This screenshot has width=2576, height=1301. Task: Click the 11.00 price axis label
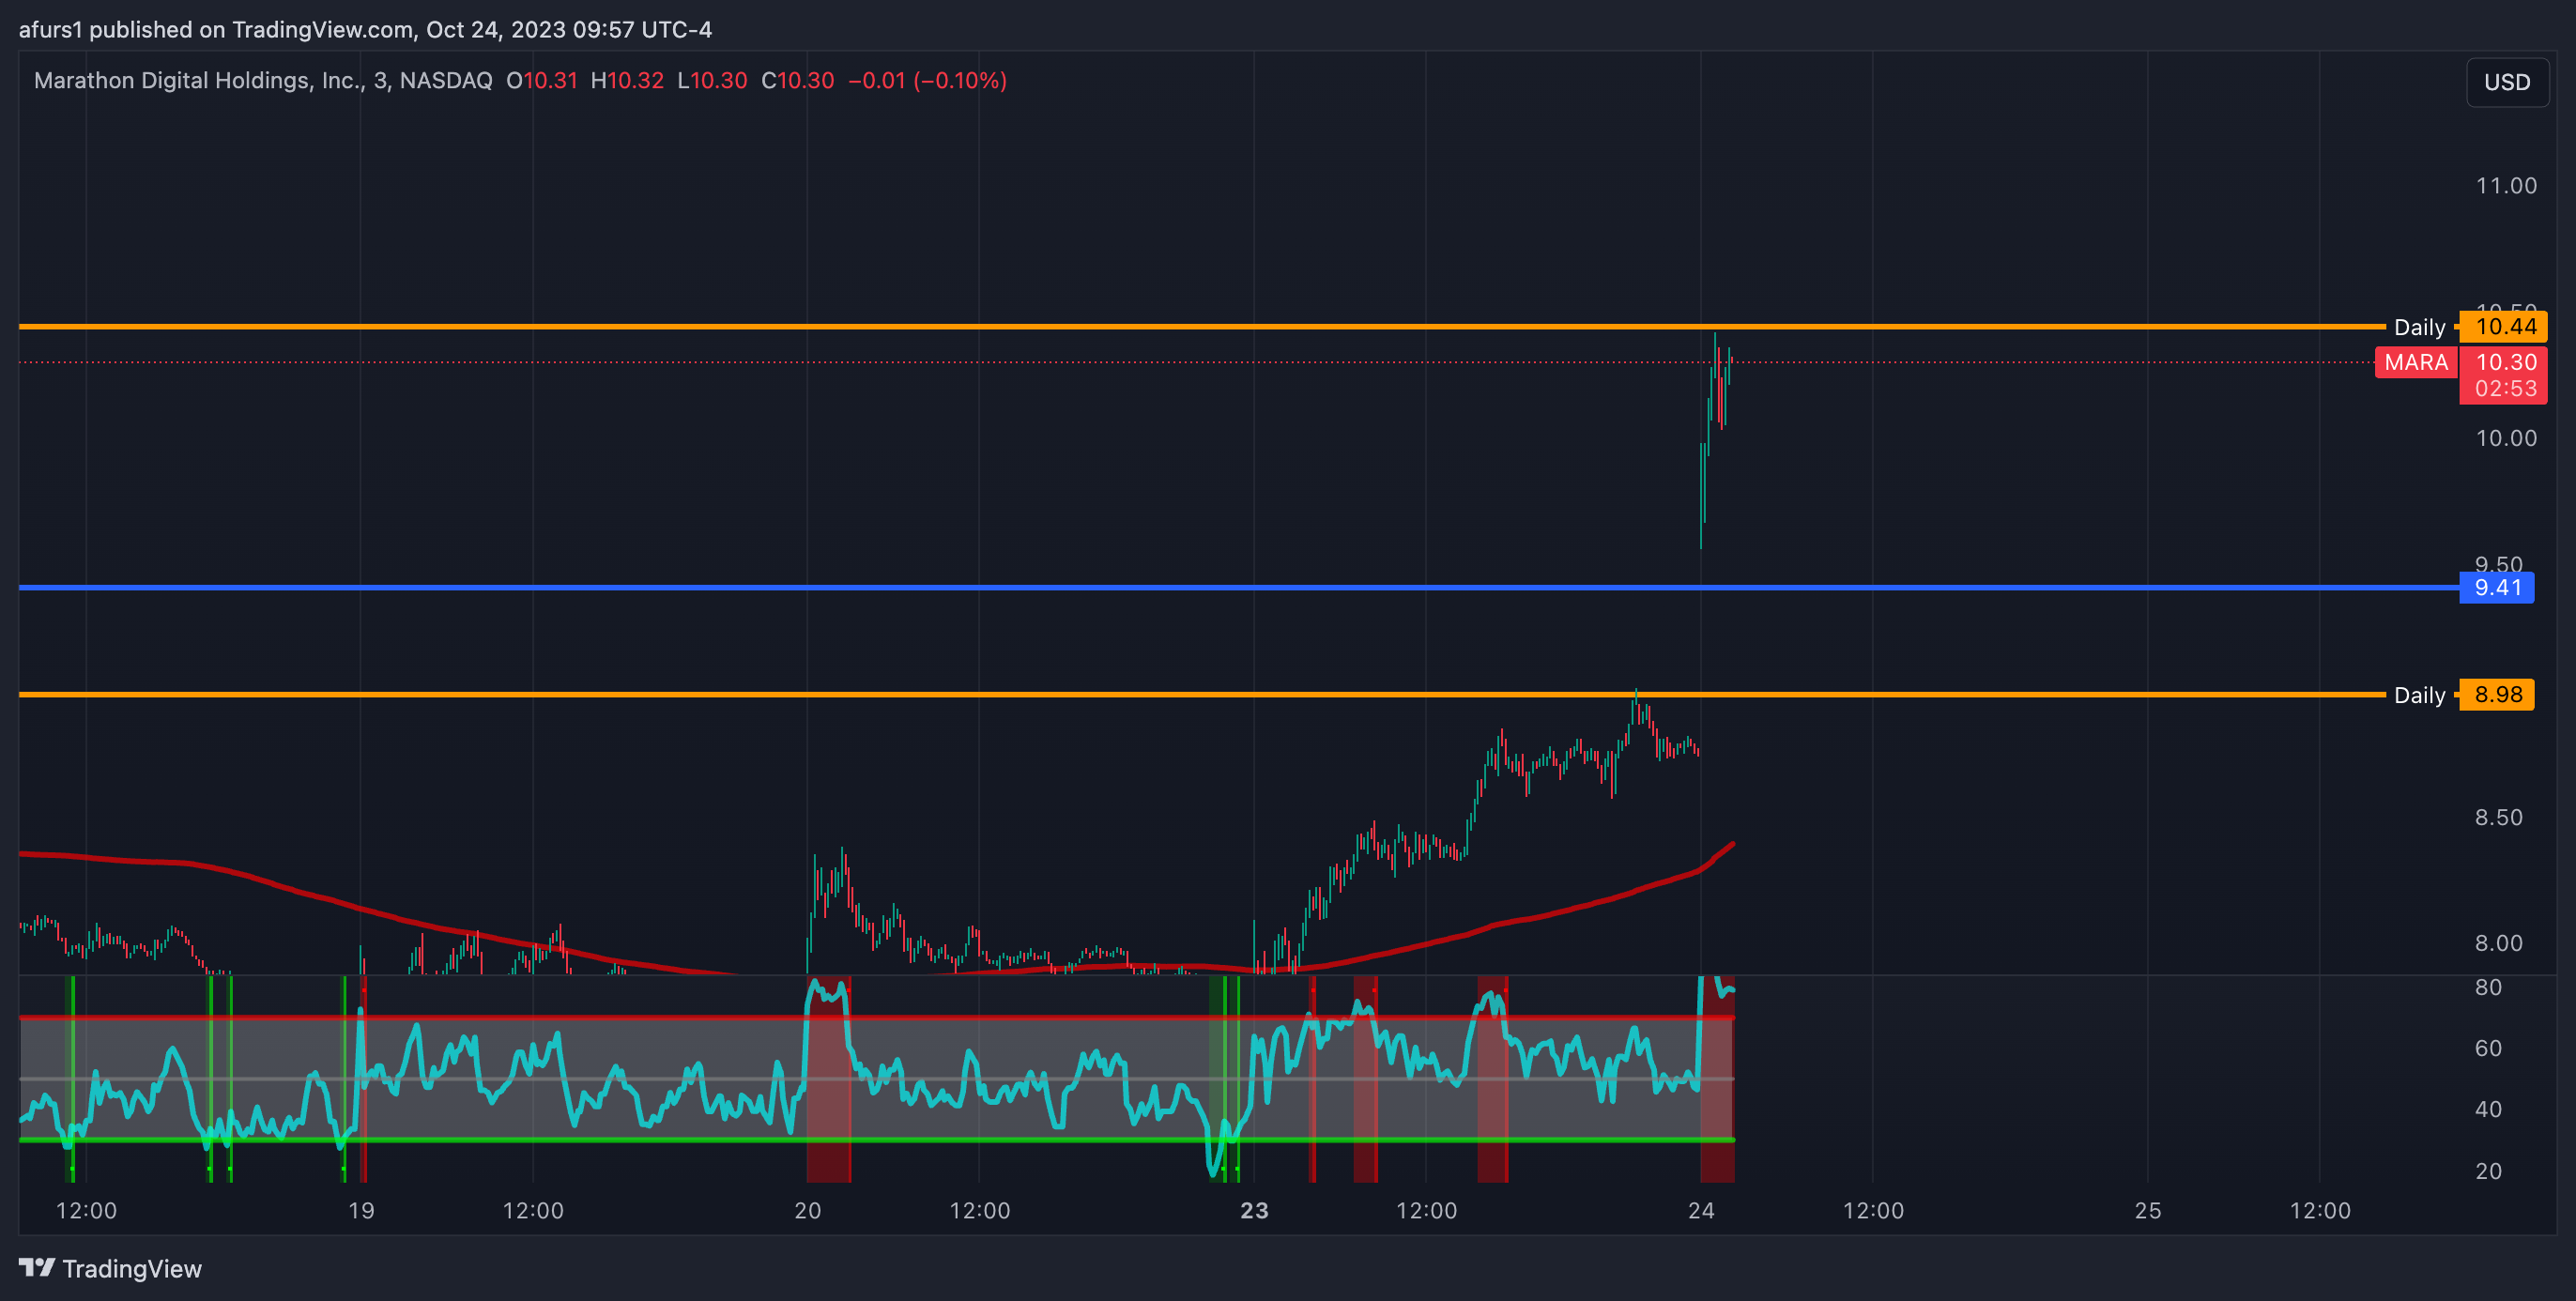[2505, 185]
